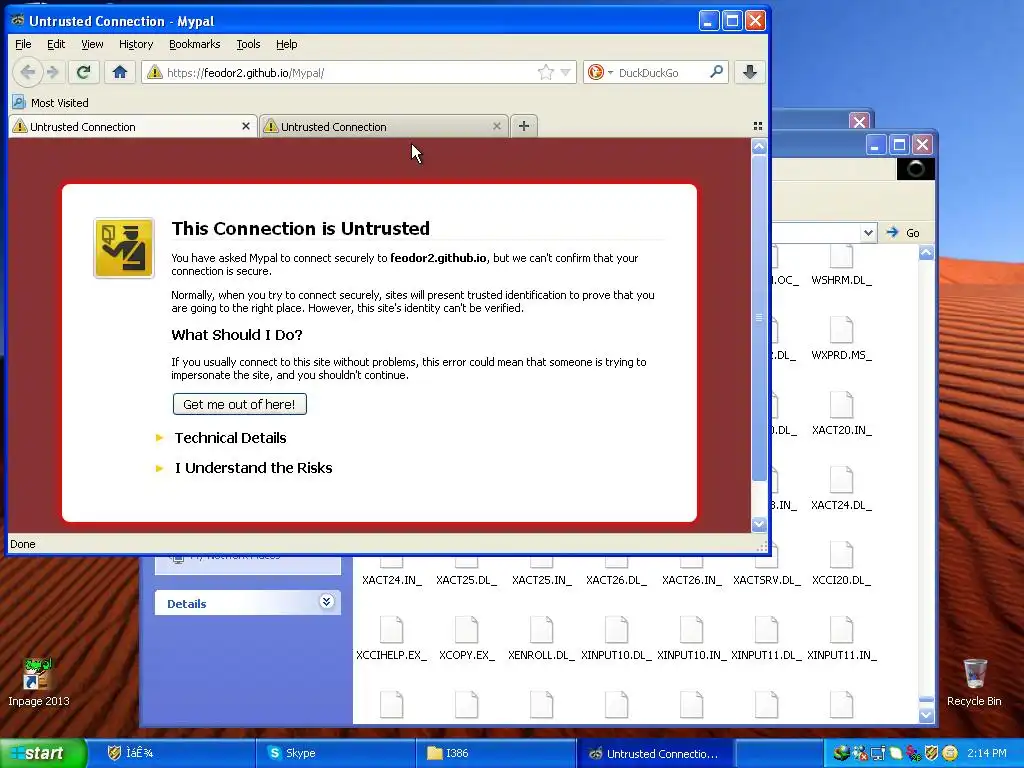Close the first Untrusted Connection tab
This screenshot has width=1024, height=768.
click(246, 126)
